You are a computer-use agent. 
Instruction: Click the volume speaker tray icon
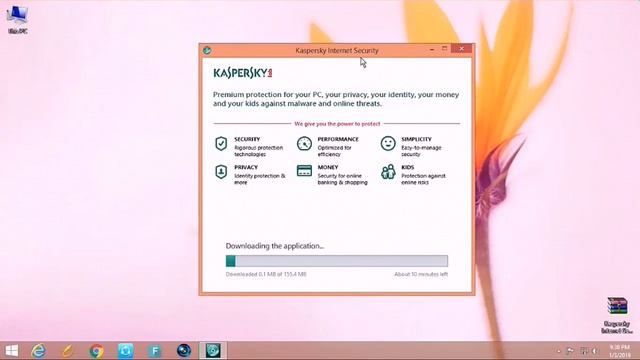tap(595, 351)
